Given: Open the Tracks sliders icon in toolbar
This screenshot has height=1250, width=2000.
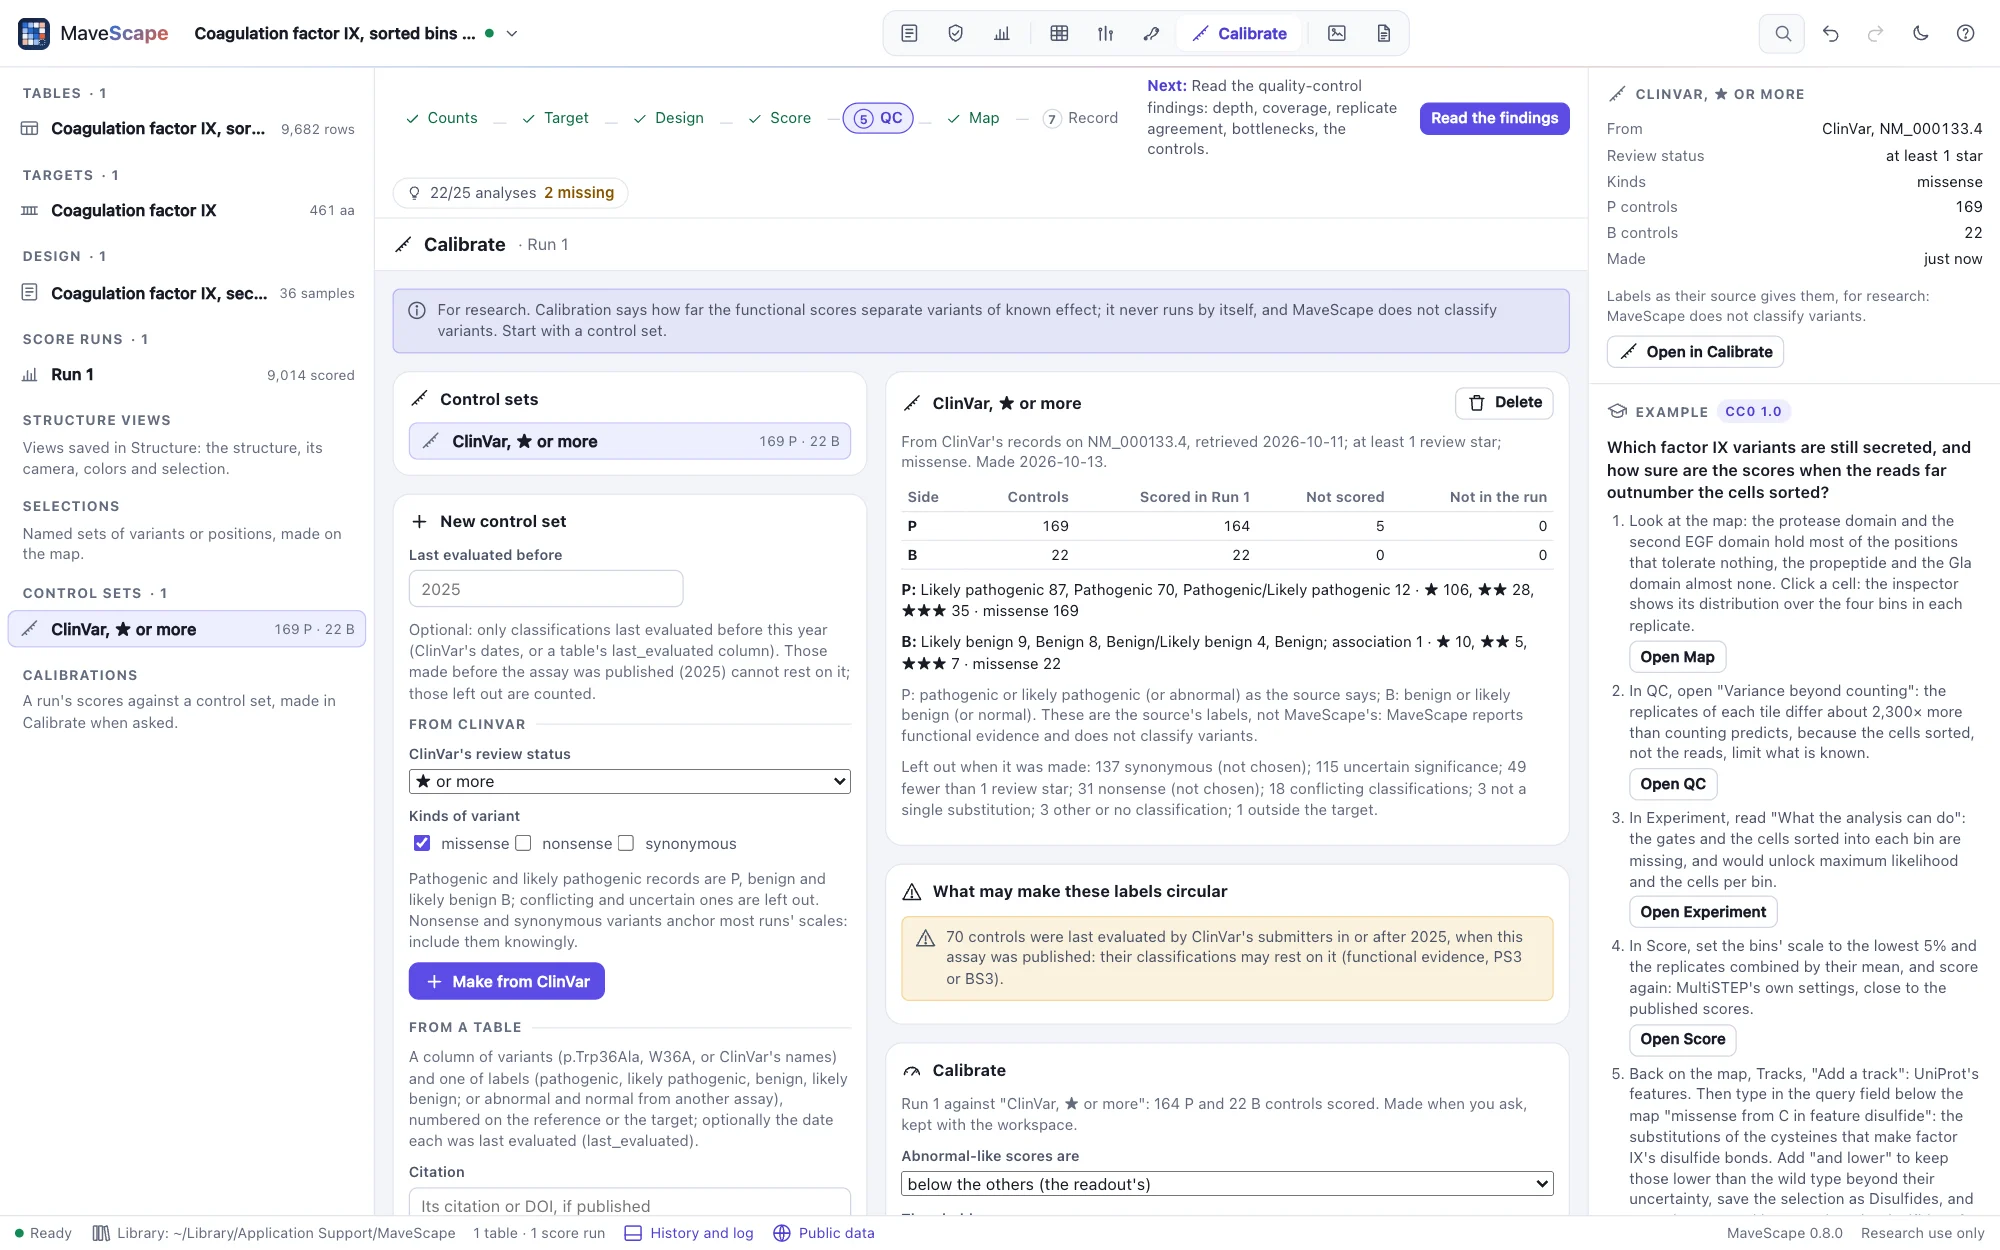Looking at the screenshot, I should [x=1105, y=33].
